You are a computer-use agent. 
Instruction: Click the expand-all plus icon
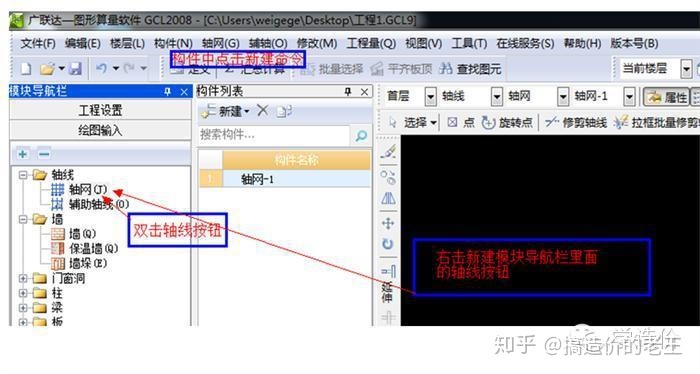pos(23,154)
